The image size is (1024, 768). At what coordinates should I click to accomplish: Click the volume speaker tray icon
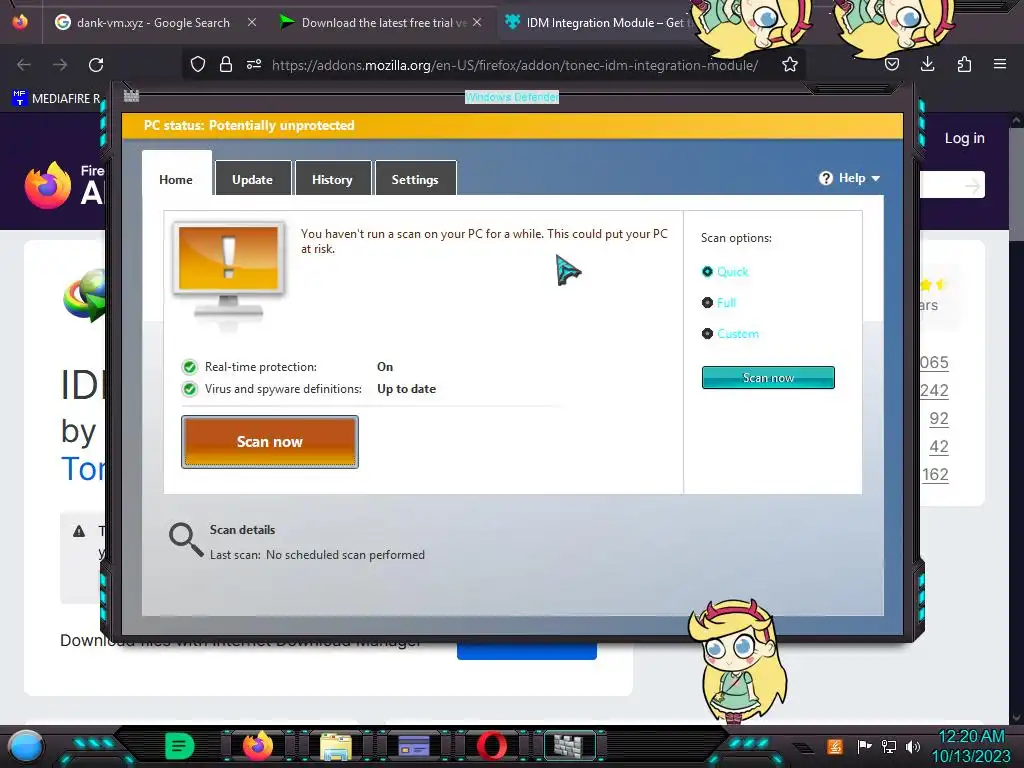pos(913,746)
